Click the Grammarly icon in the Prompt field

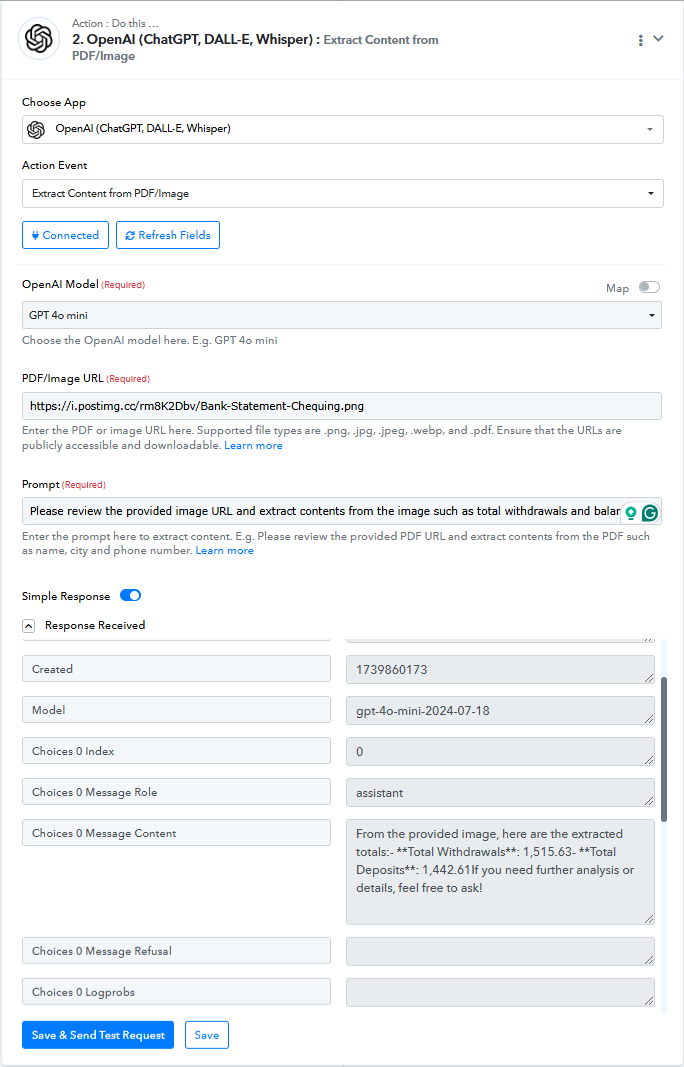point(650,513)
